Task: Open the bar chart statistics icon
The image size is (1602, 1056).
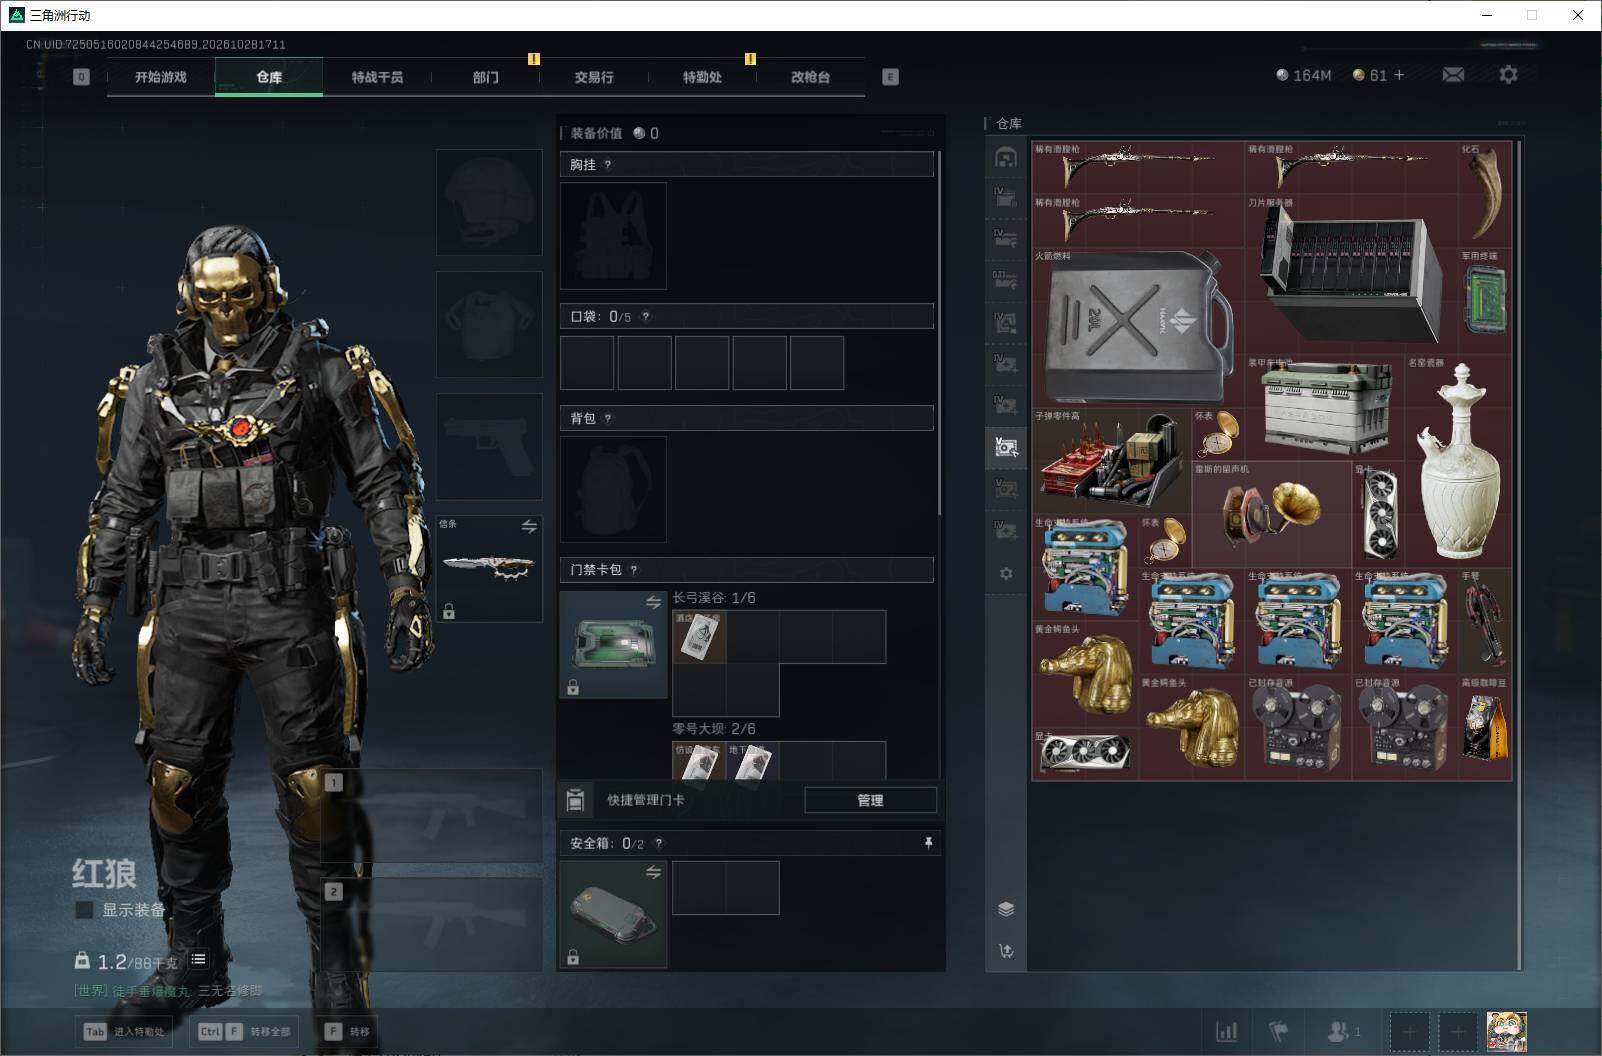Action: (x=1226, y=1031)
